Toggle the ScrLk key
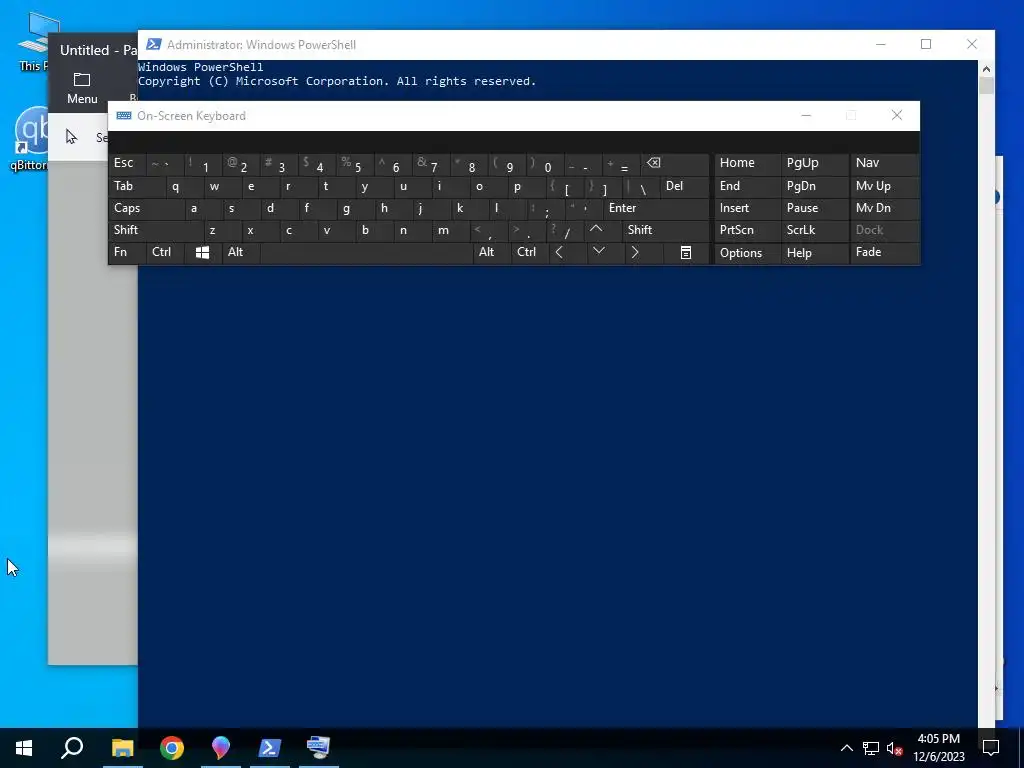Viewport: 1024px width, 768px height. tap(814, 230)
